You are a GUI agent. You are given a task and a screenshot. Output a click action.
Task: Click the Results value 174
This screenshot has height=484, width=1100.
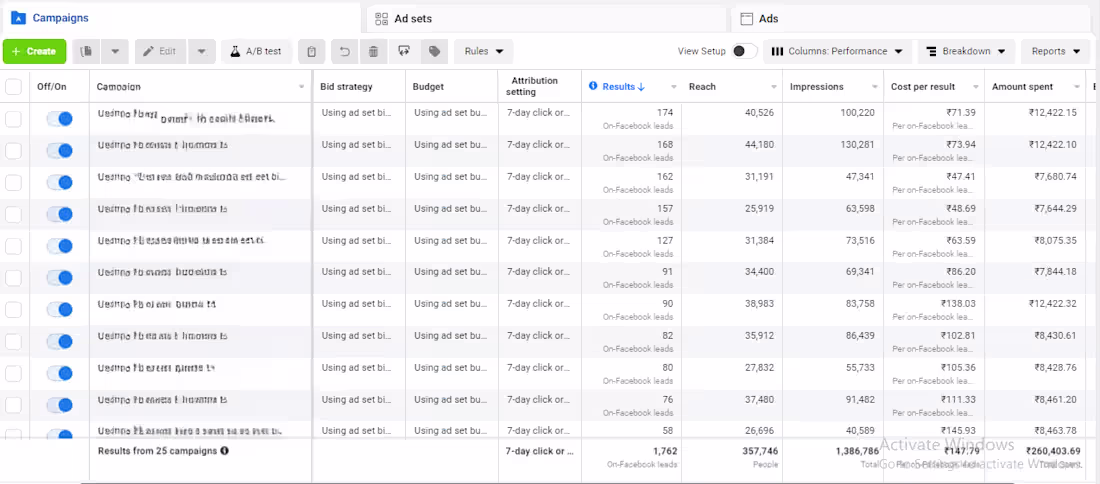point(665,112)
